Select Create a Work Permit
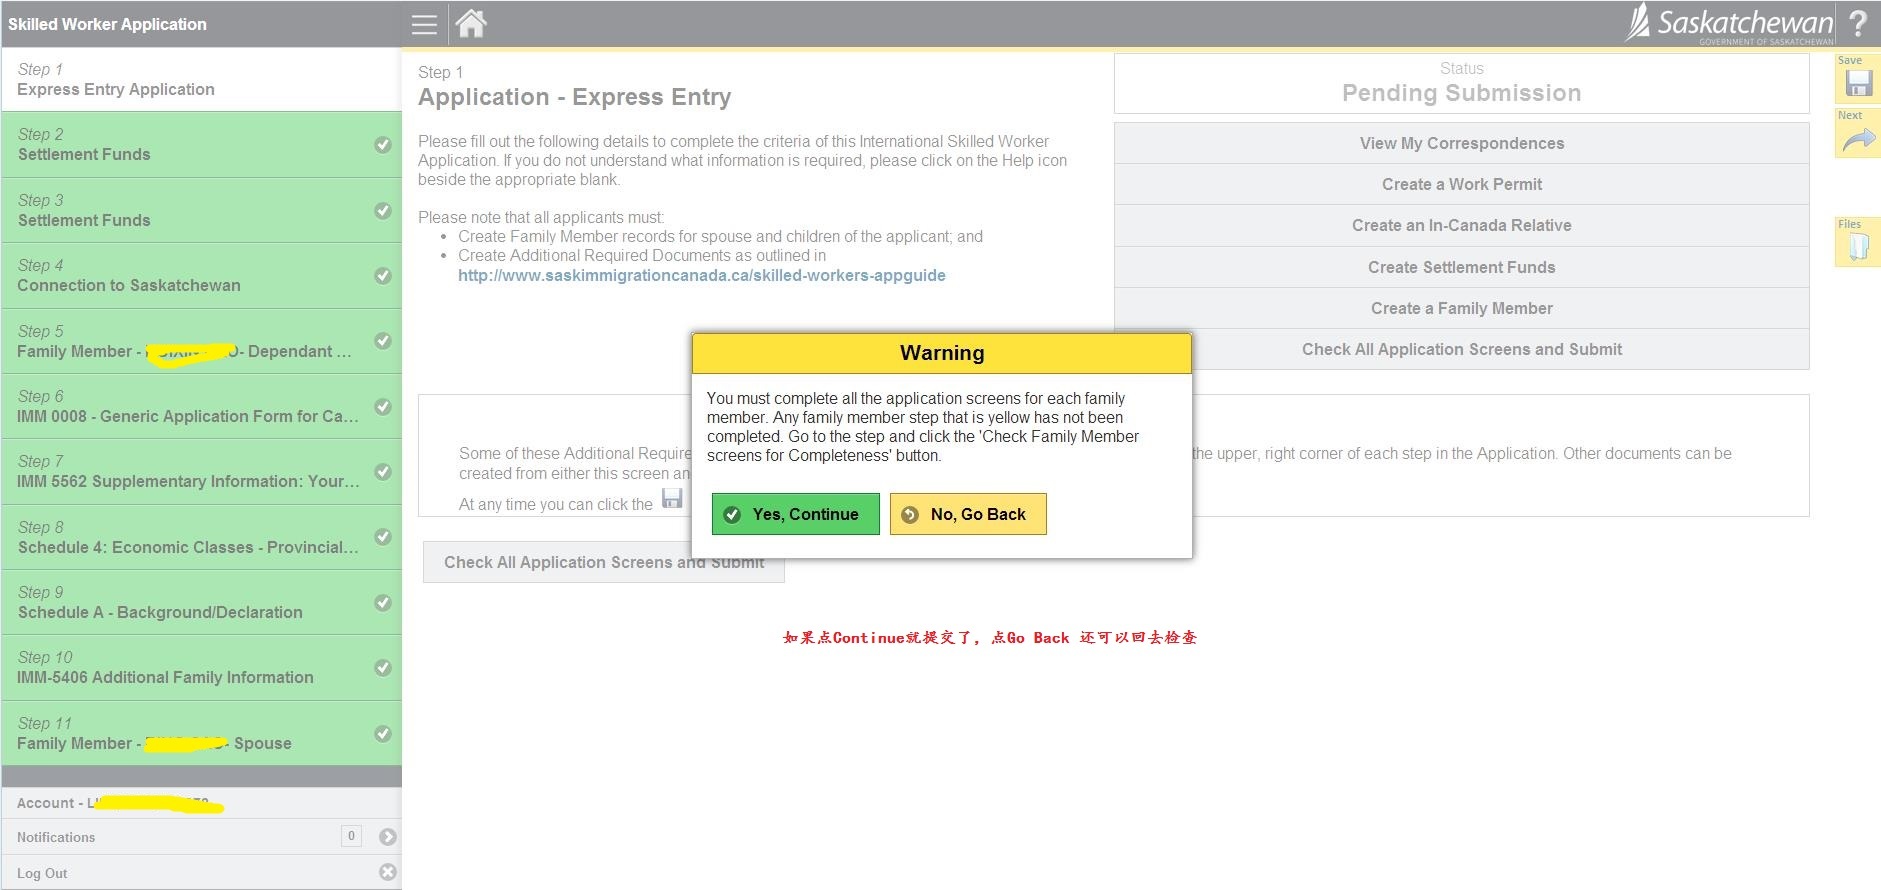The width and height of the screenshot is (1881, 890). (x=1461, y=184)
